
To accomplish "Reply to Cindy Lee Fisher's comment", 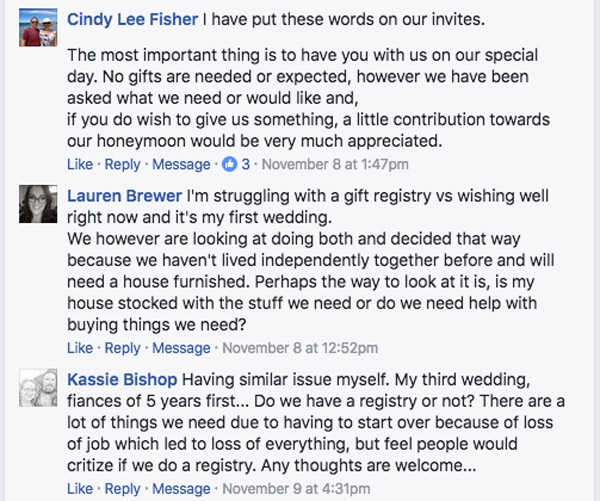I will click(x=123, y=165).
